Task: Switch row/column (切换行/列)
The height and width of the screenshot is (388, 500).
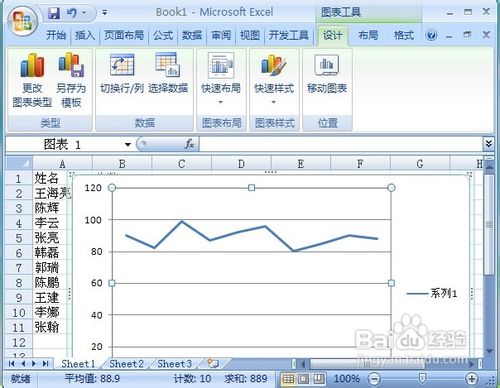Action: coord(122,74)
